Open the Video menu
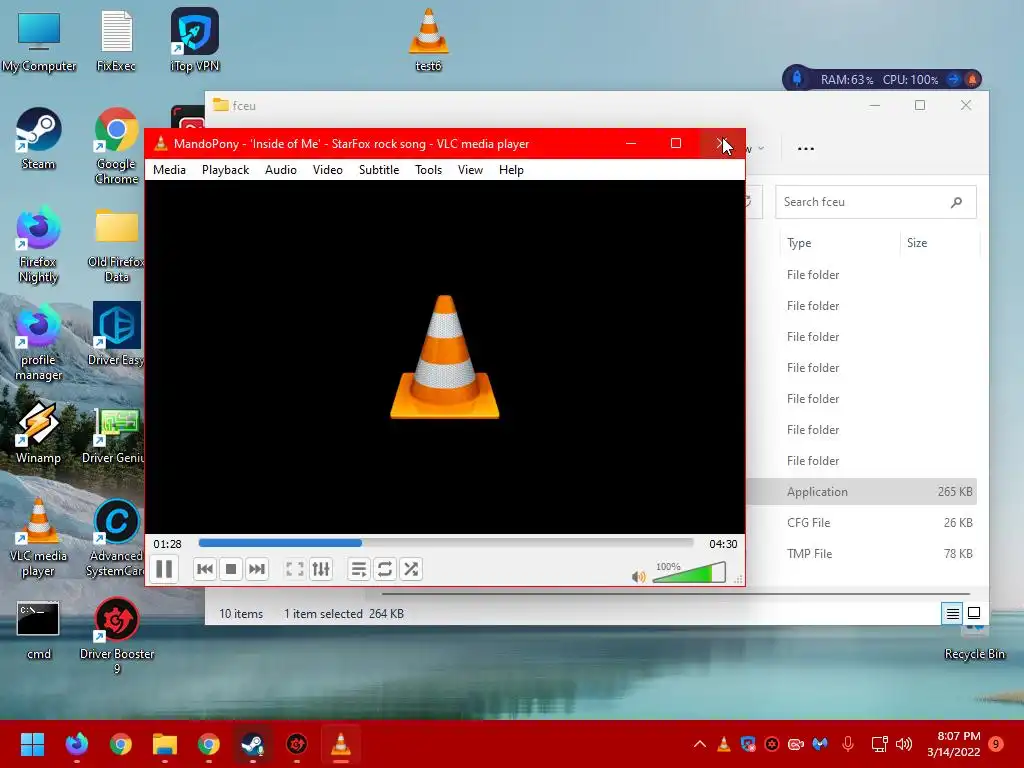 click(327, 170)
